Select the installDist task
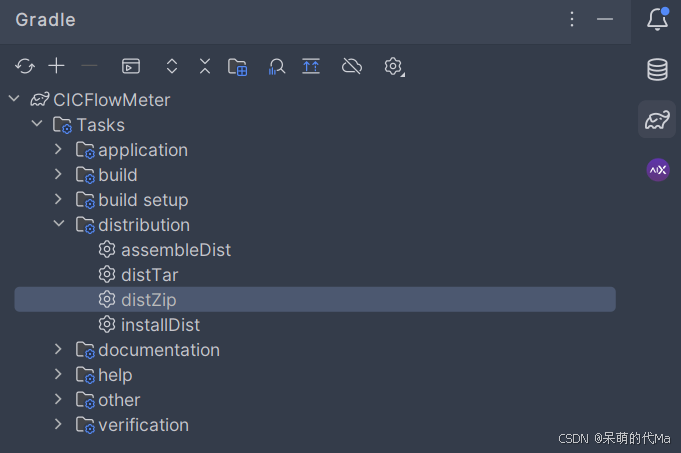 pos(160,325)
